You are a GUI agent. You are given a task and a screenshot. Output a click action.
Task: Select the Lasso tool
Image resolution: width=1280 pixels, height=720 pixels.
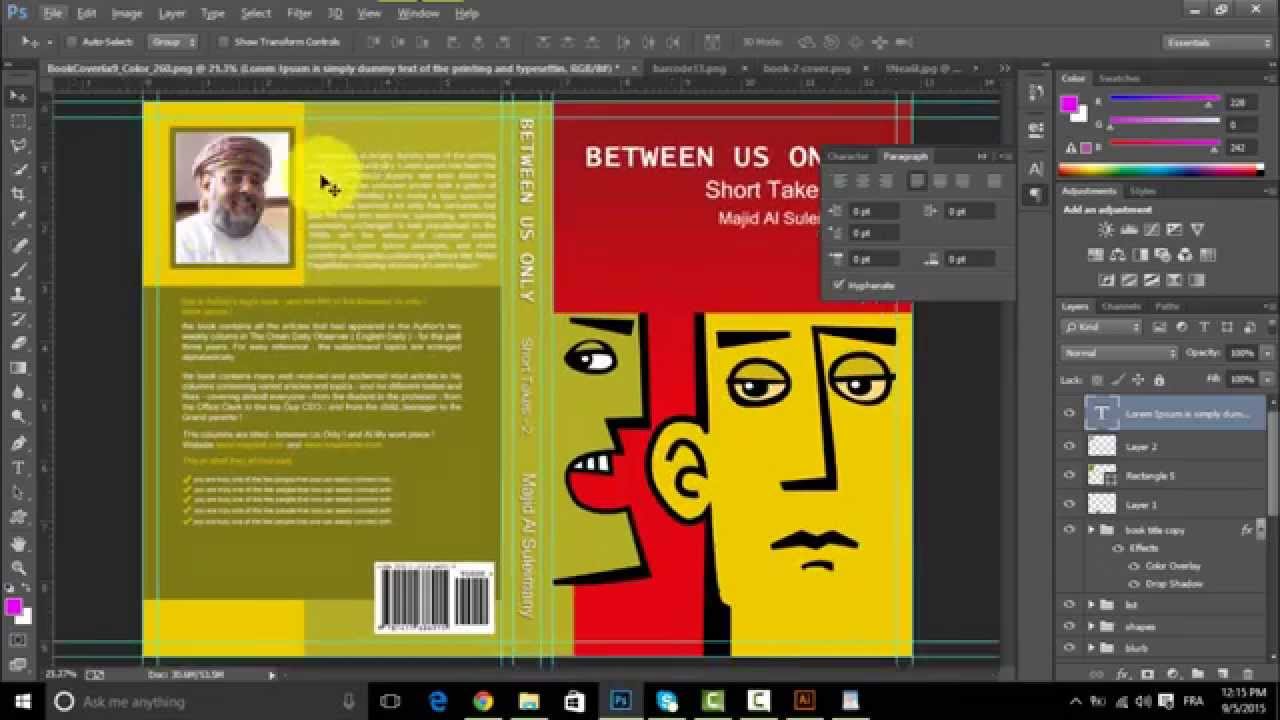[x=18, y=146]
